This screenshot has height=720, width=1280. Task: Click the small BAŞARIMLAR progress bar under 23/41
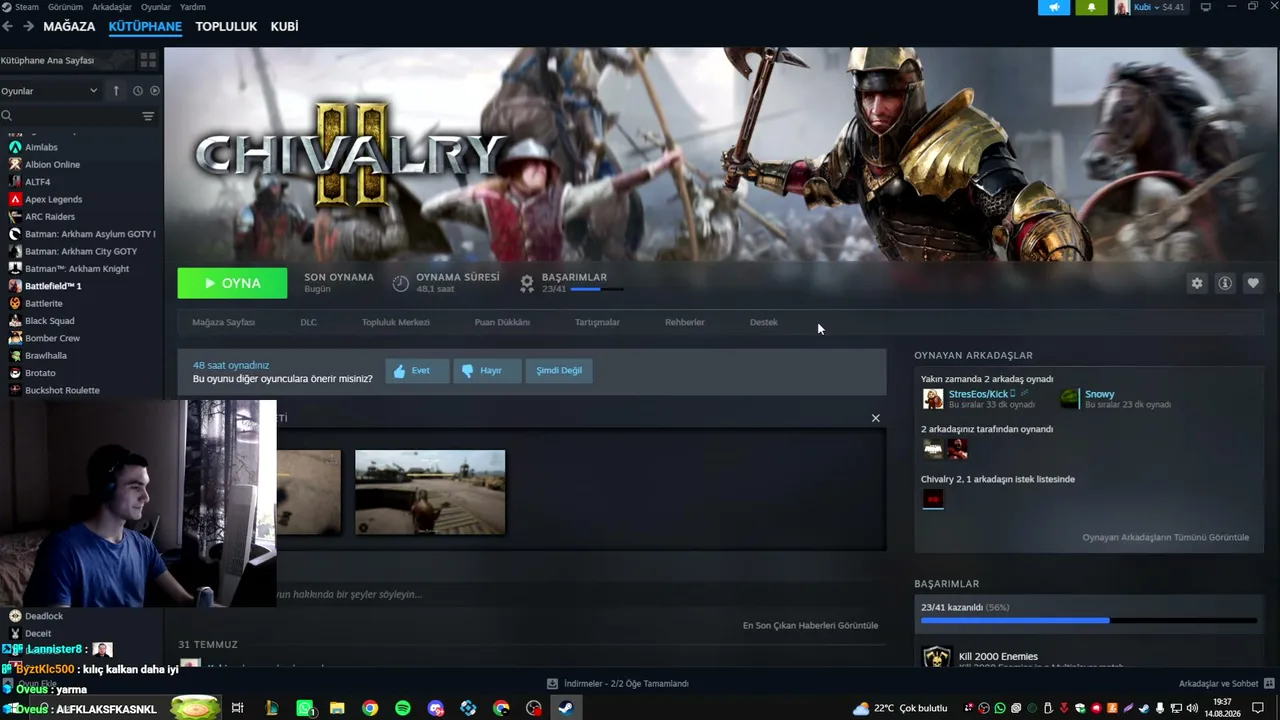coord(597,289)
